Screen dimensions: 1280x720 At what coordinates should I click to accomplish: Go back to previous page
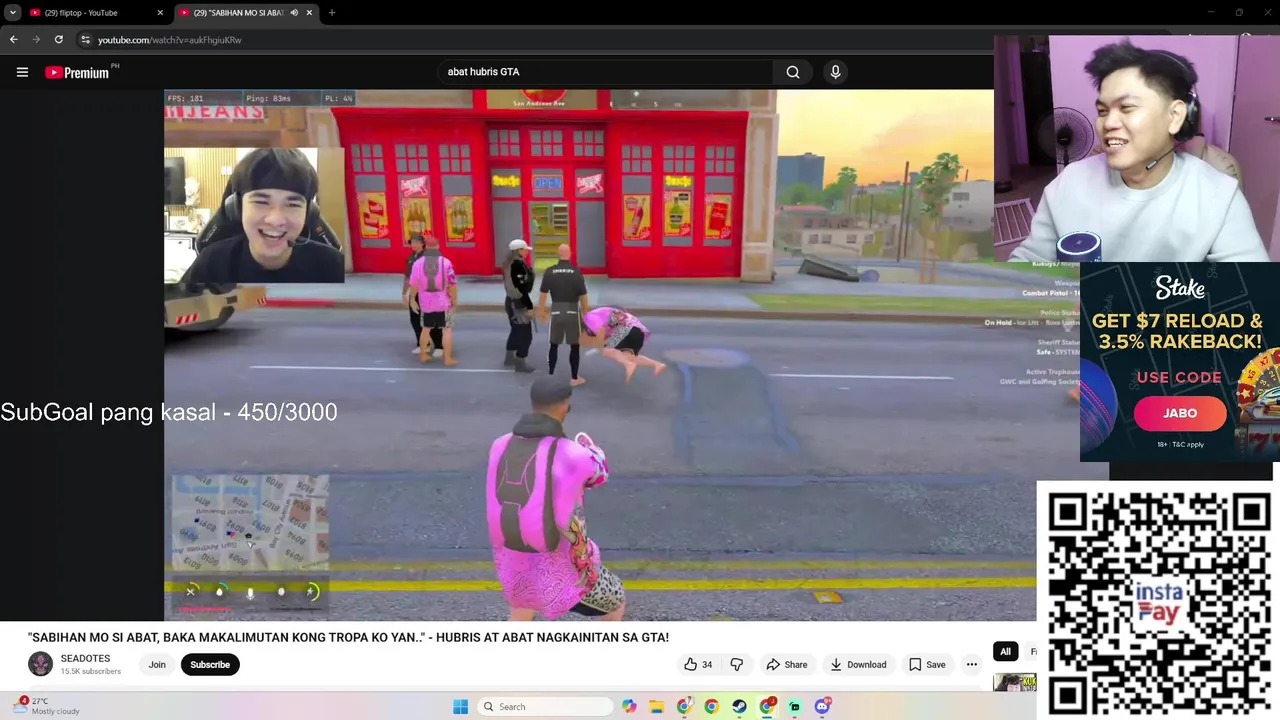click(x=13, y=40)
